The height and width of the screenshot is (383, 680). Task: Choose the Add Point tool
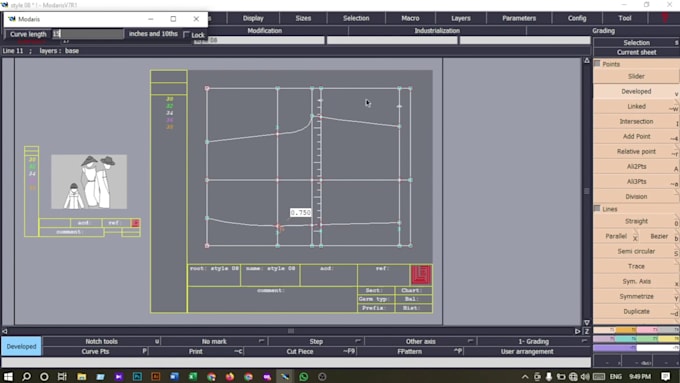(636, 136)
